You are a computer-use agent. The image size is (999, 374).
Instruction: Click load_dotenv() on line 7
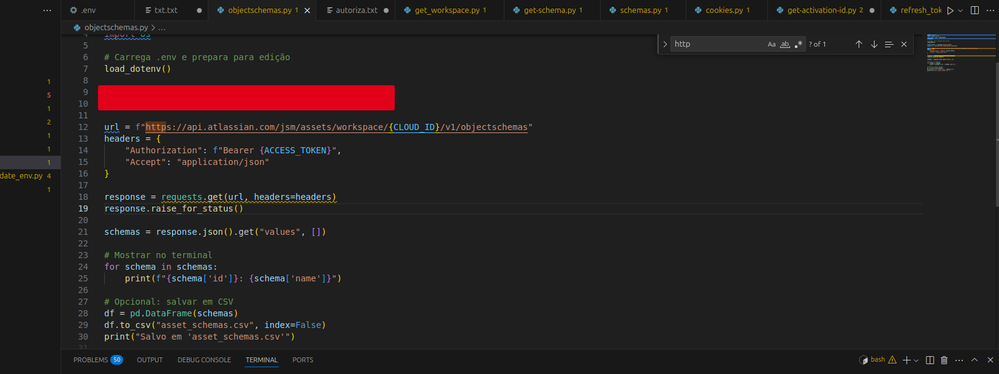coord(138,69)
